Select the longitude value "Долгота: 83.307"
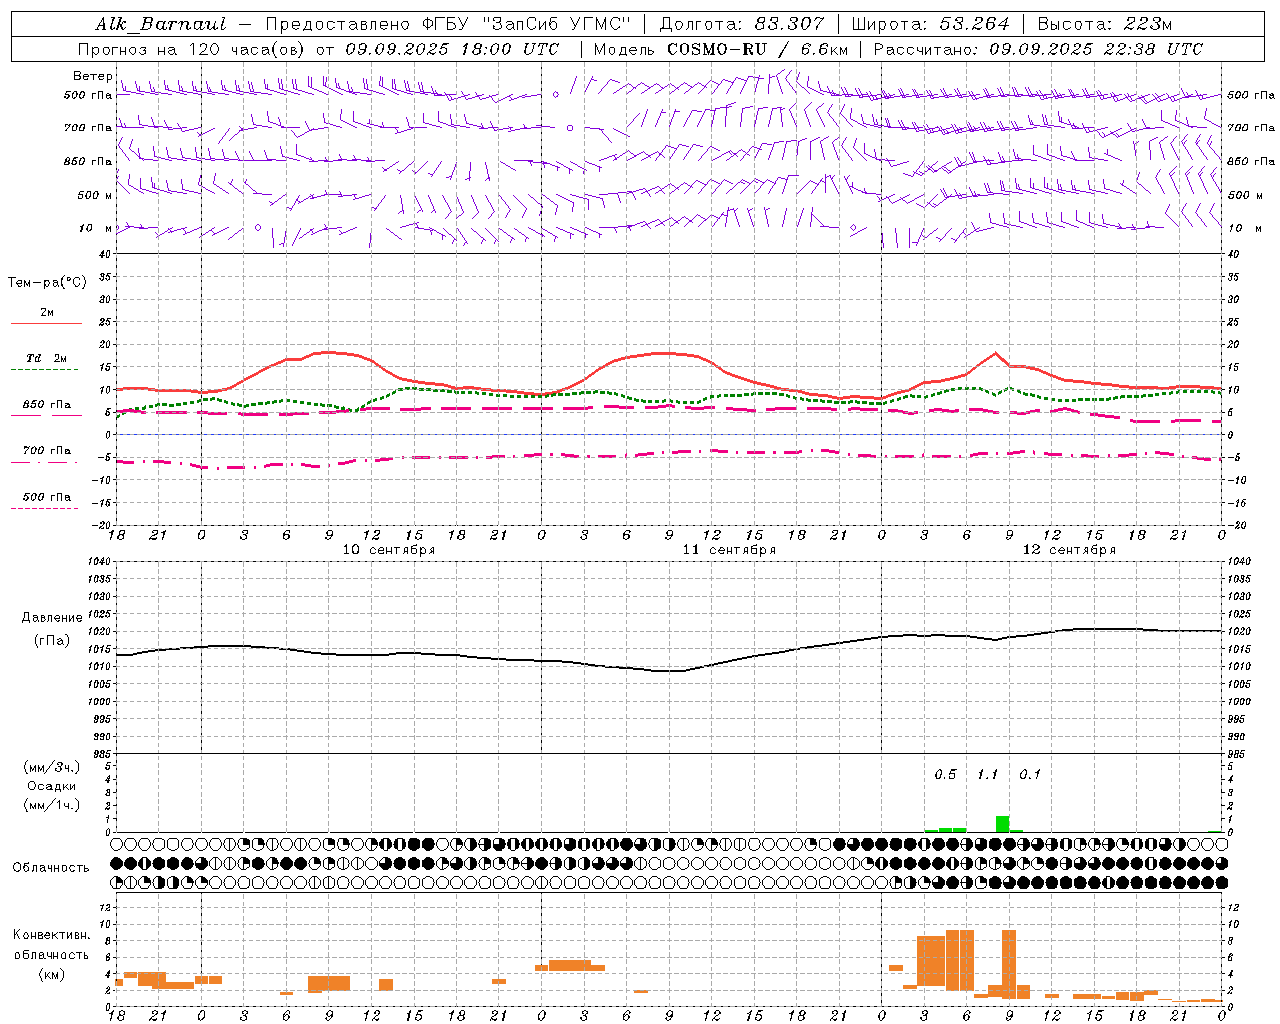 [743, 24]
